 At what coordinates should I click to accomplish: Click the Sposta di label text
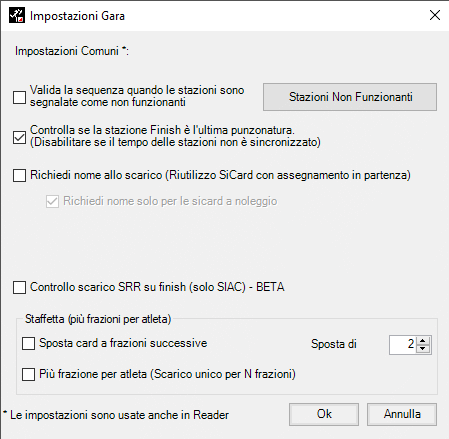click(x=334, y=344)
